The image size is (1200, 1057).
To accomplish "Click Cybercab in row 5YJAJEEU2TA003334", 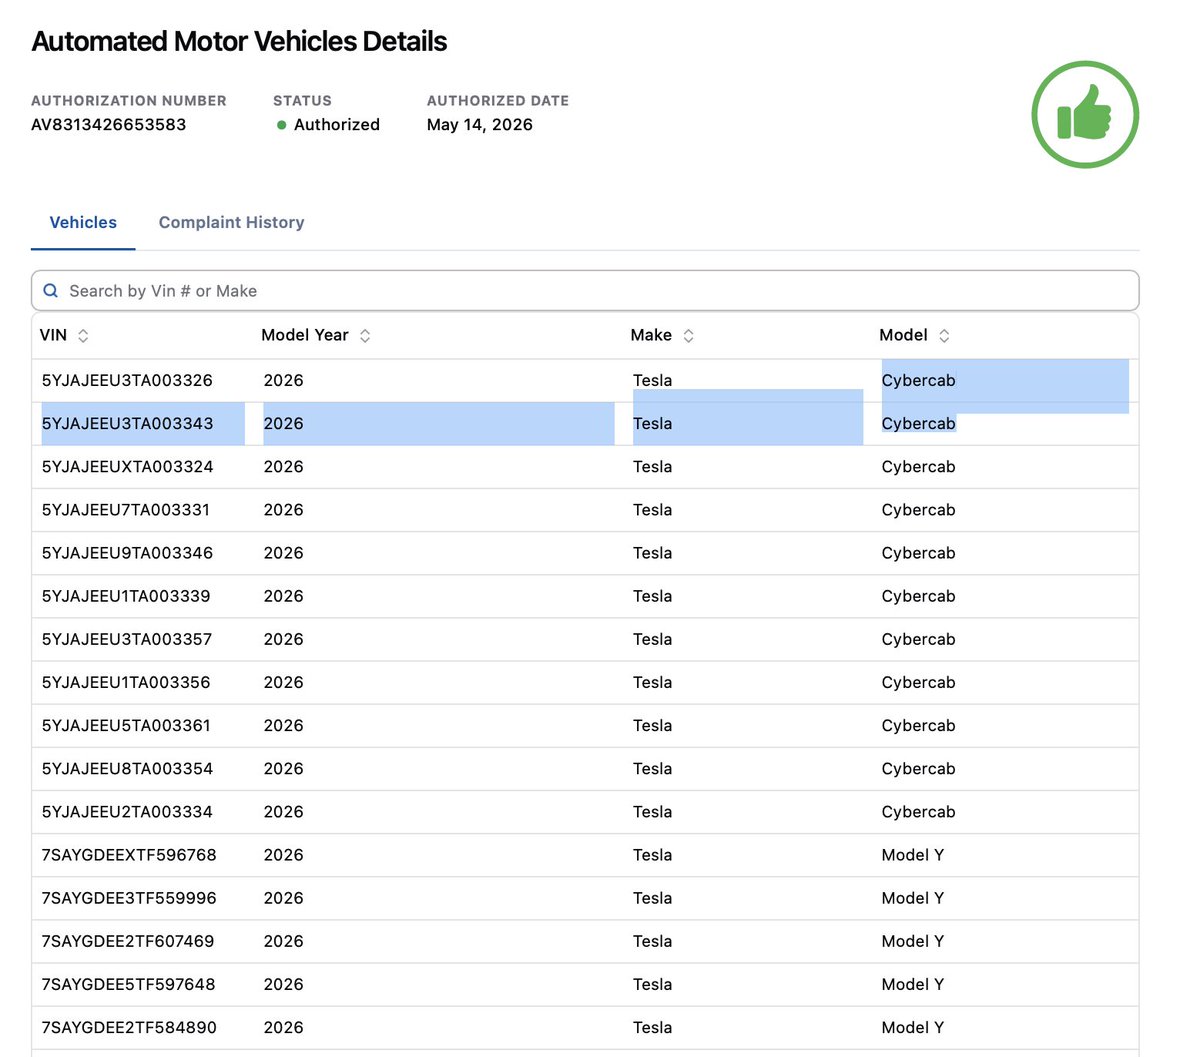I will 918,811.
